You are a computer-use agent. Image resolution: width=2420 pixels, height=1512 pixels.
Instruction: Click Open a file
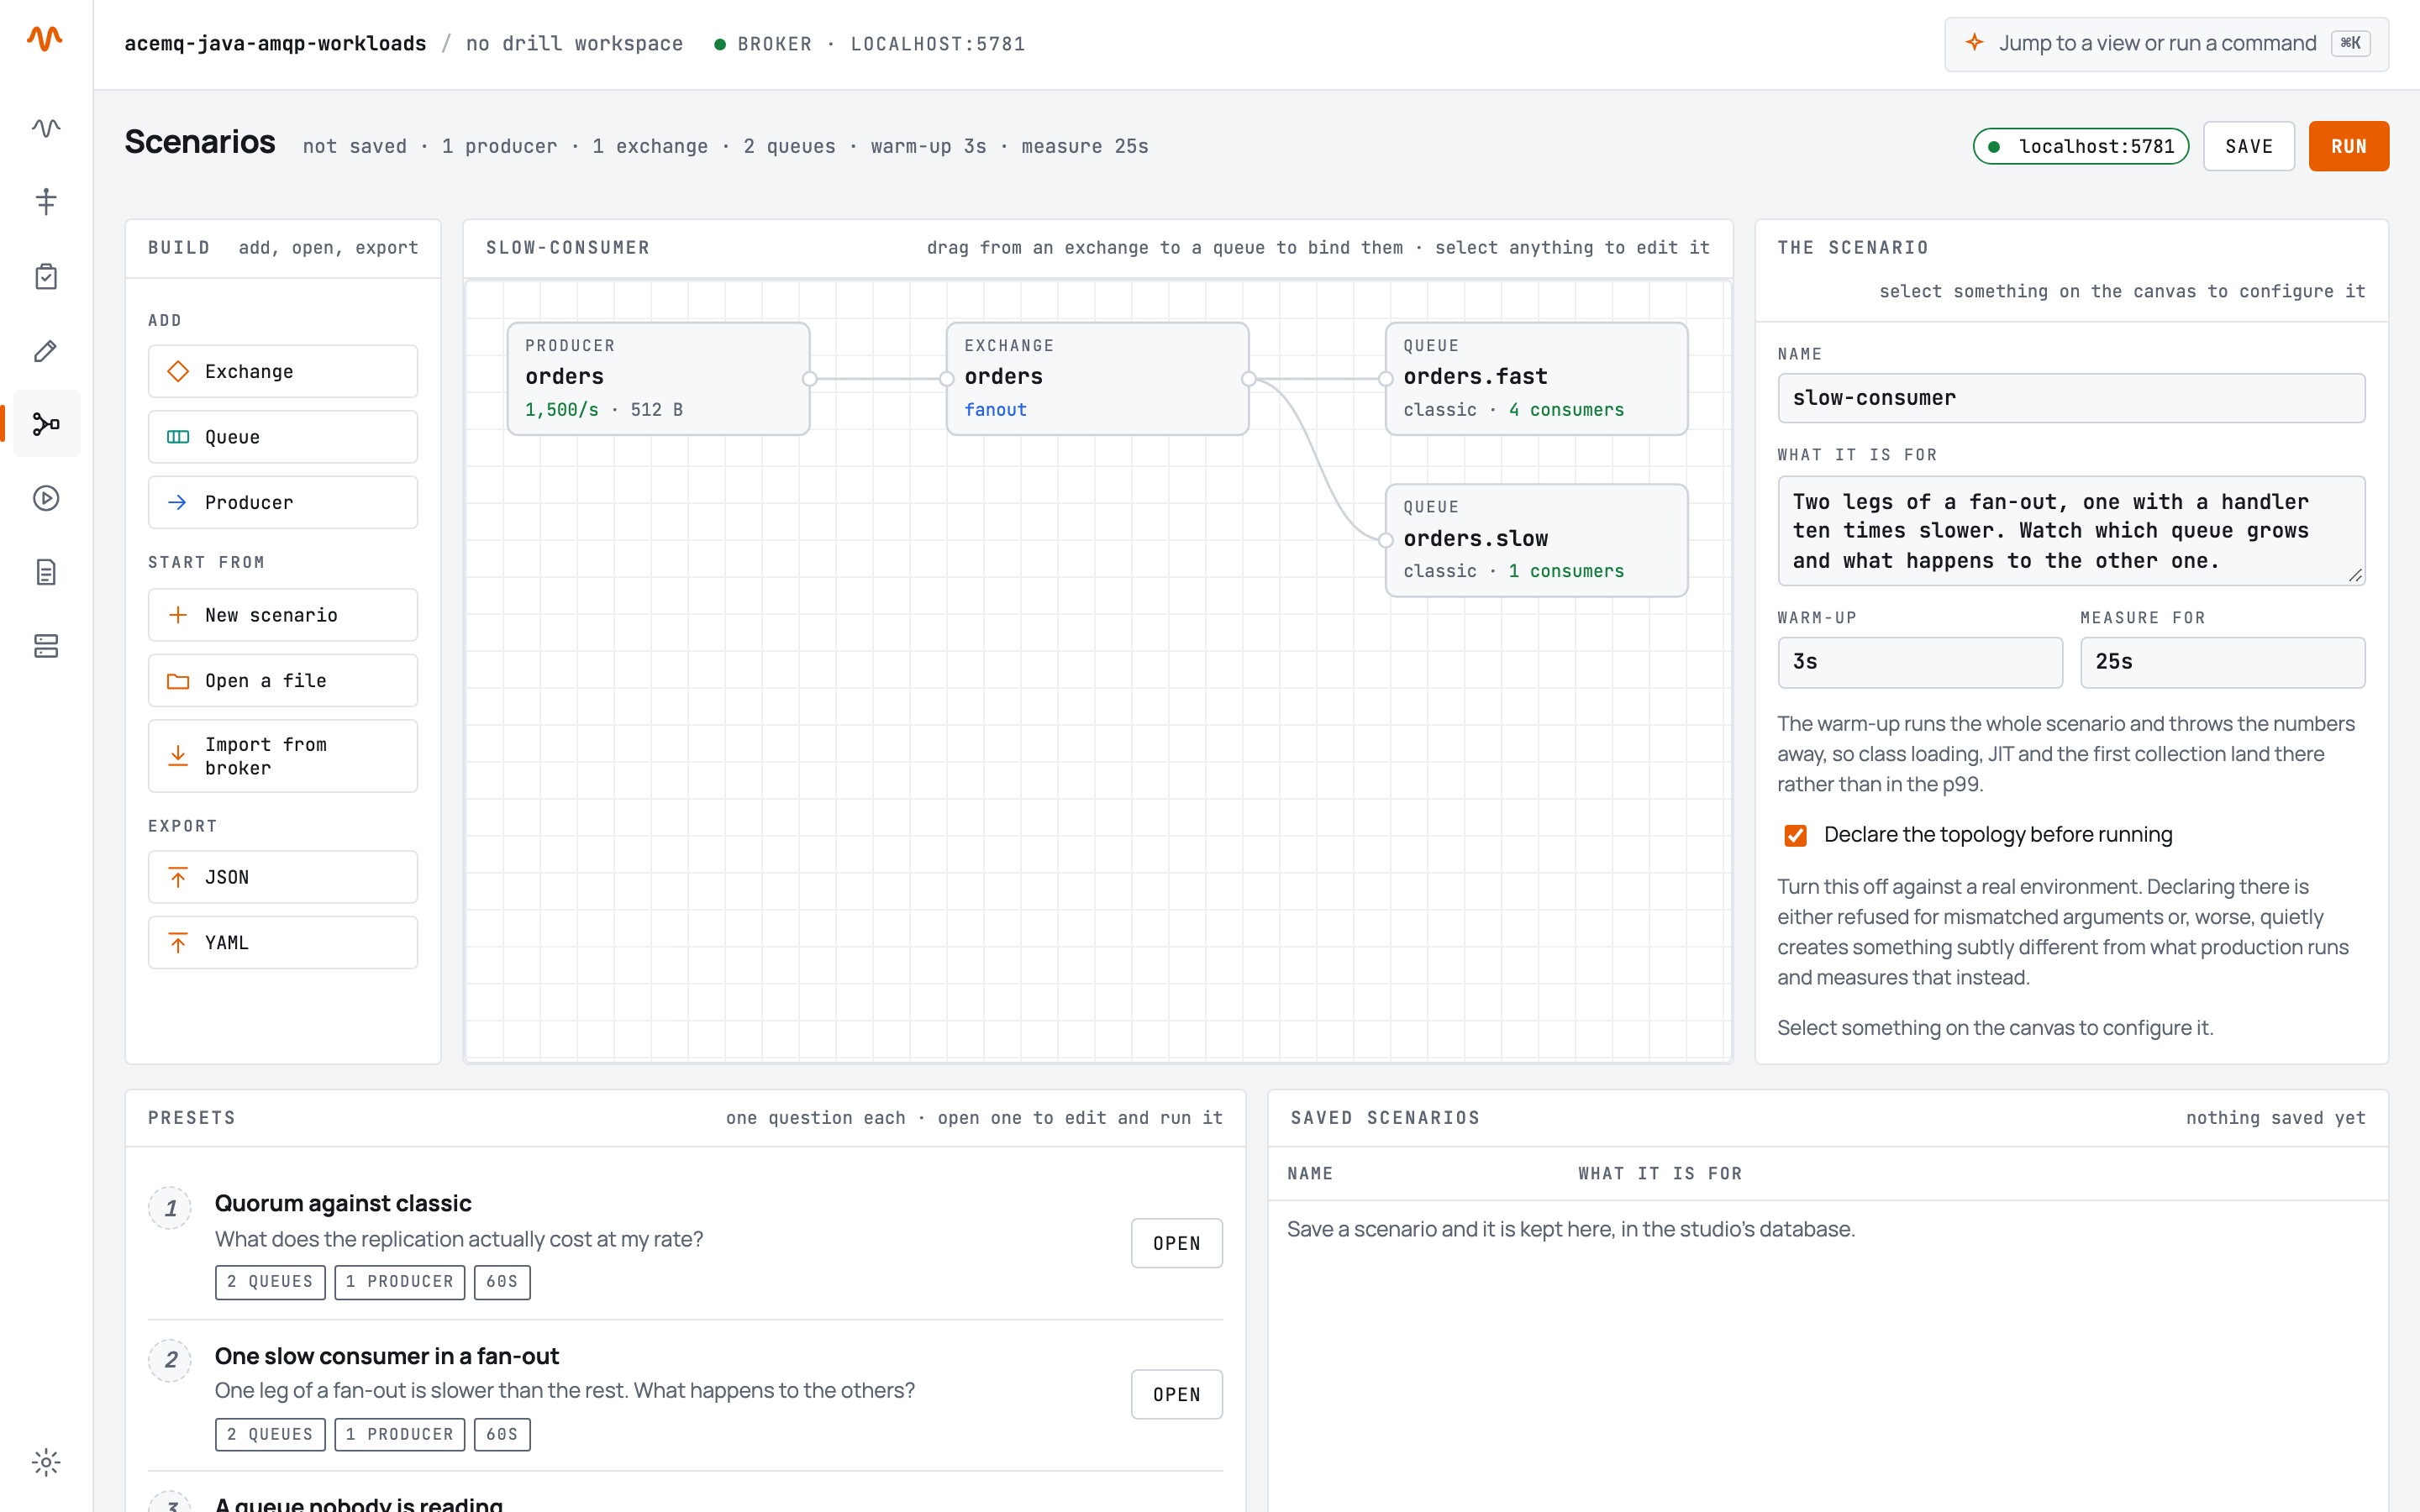(283, 680)
